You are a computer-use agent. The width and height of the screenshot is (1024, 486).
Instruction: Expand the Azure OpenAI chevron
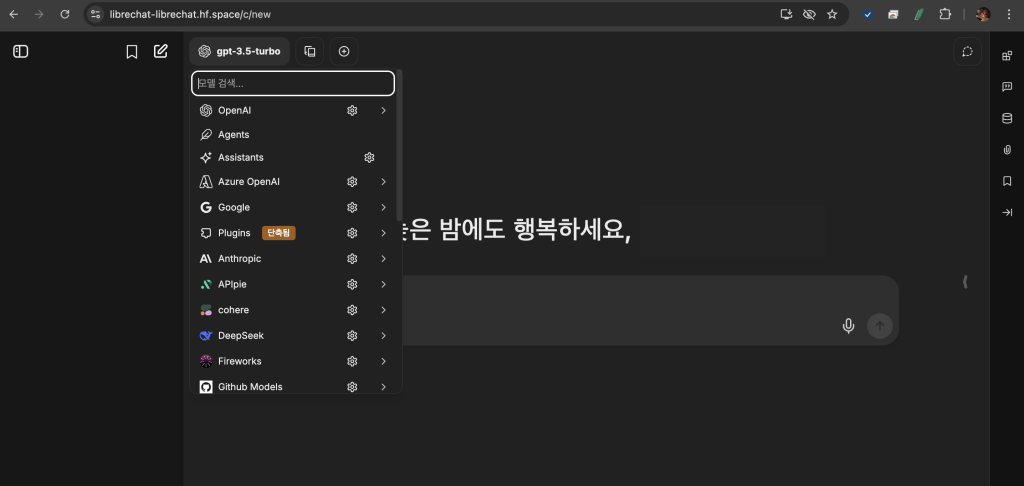(383, 182)
